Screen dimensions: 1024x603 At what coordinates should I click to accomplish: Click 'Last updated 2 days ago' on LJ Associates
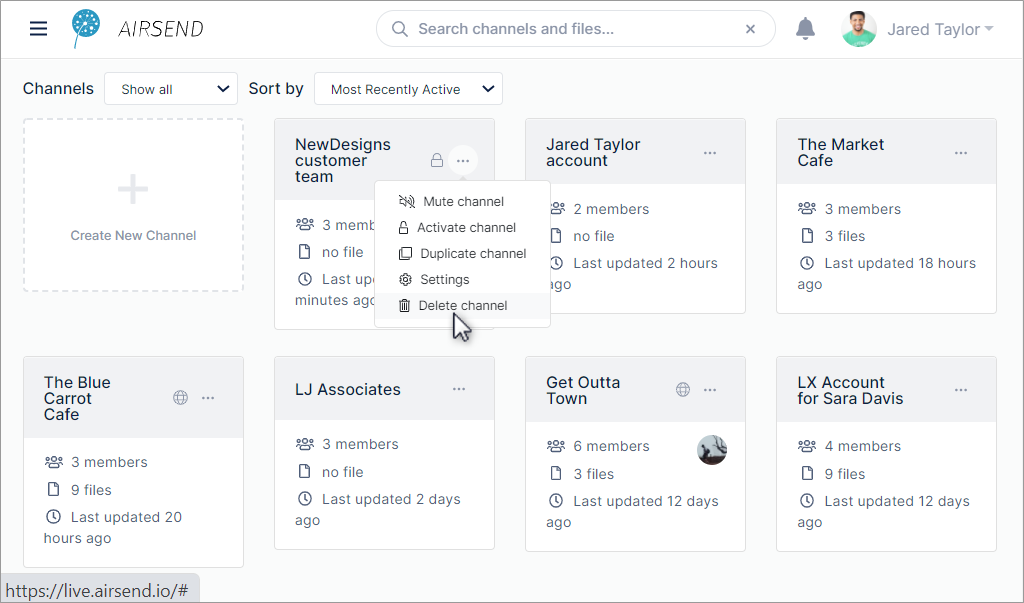pos(378,510)
